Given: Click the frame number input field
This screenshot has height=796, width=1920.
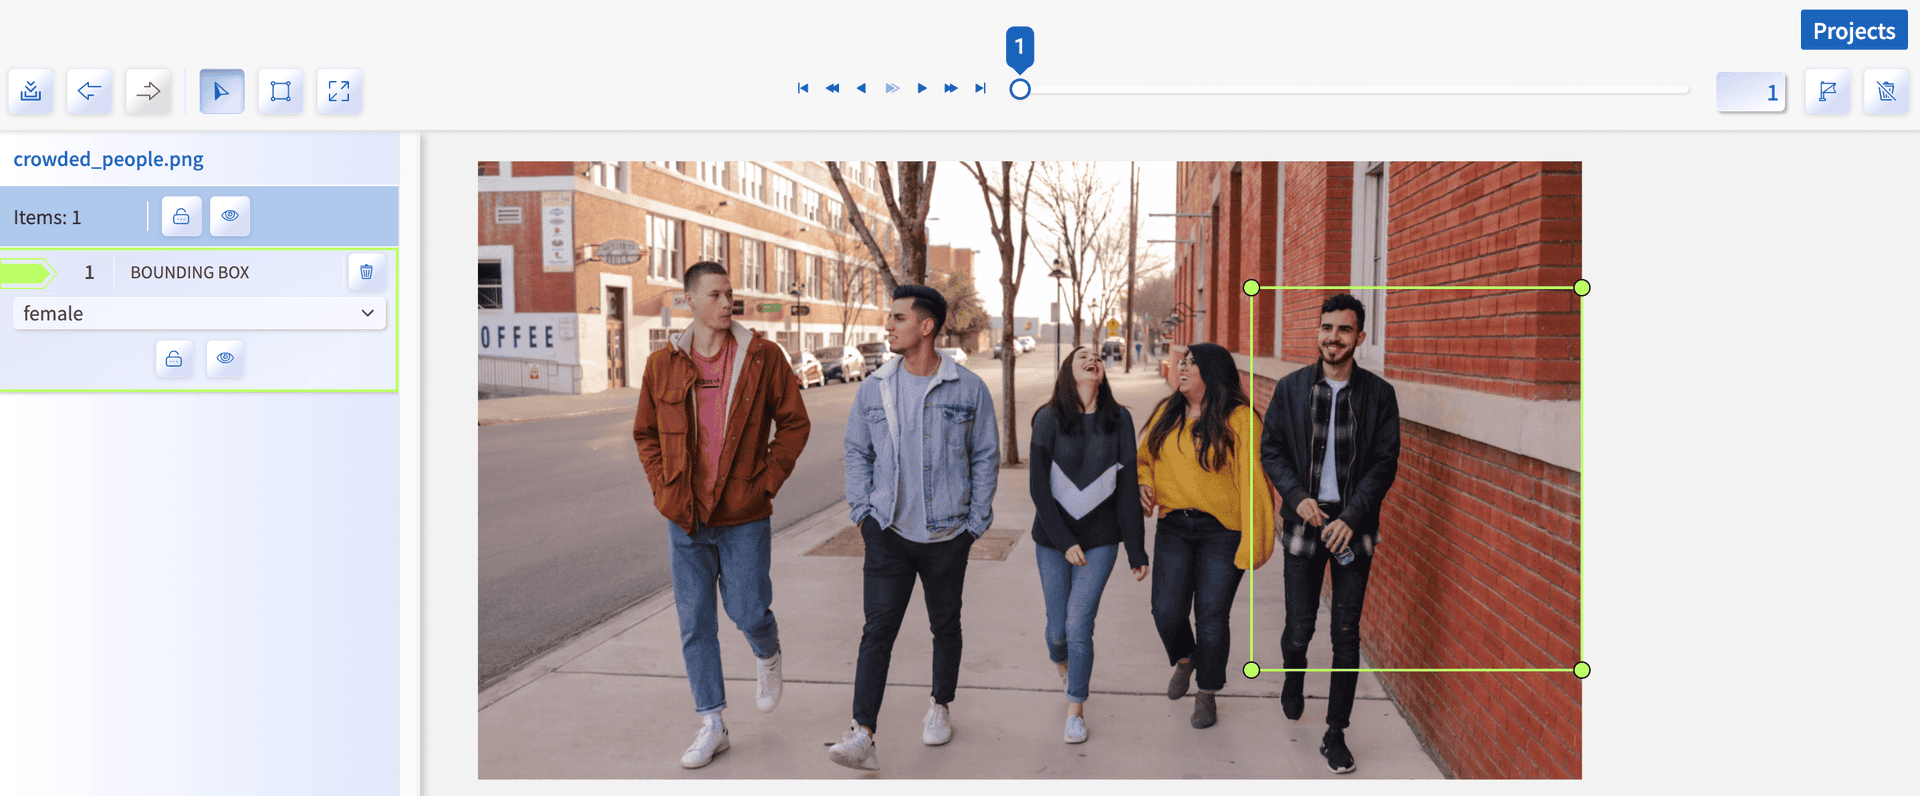Looking at the screenshot, I should tap(1751, 92).
